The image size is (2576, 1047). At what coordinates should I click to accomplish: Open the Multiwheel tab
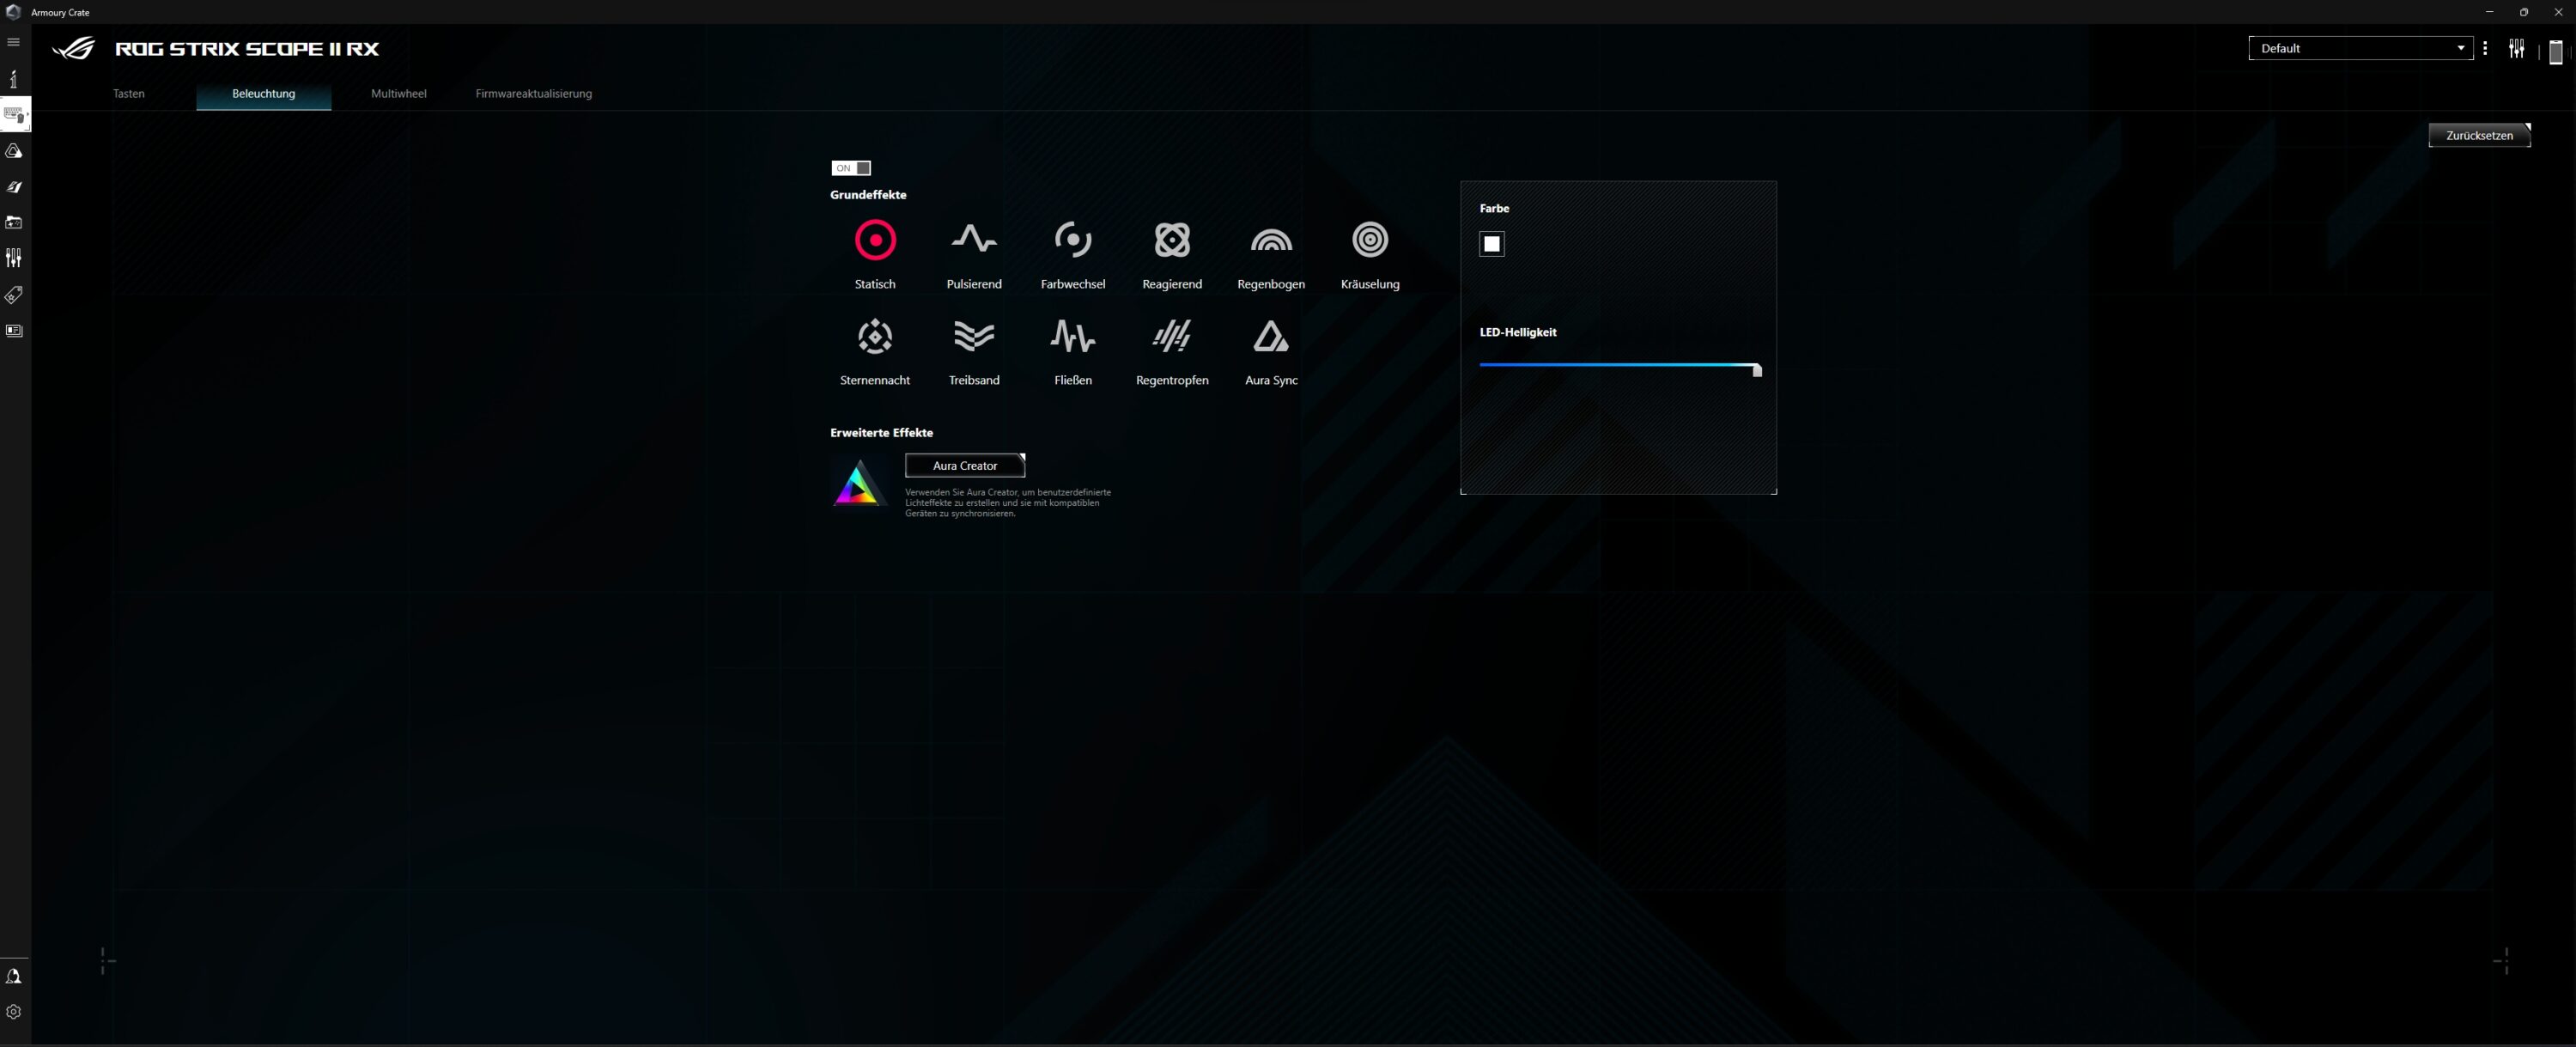tap(398, 94)
